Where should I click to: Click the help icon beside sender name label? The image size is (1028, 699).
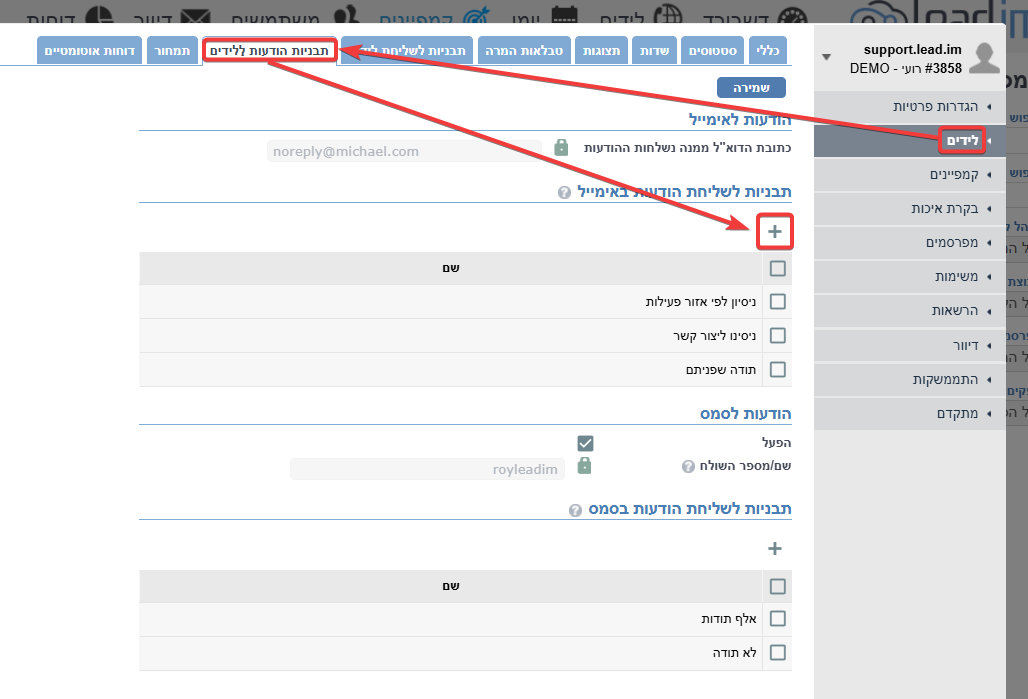[x=688, y=466]
